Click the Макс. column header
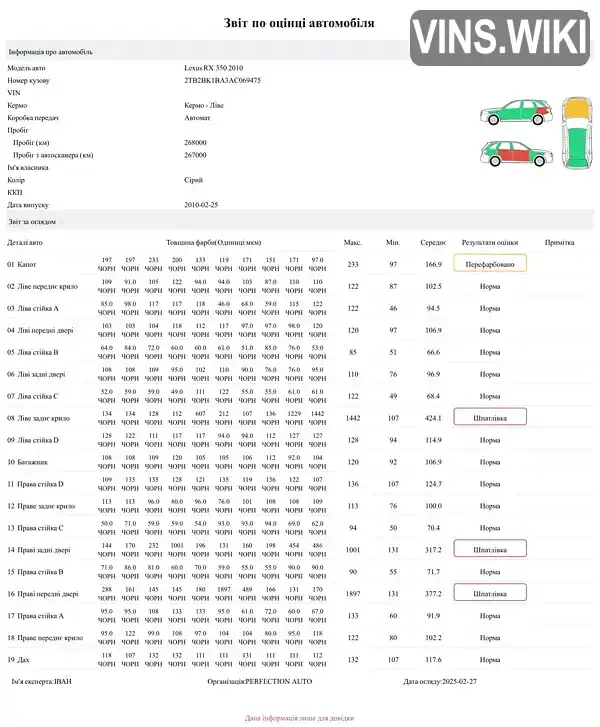600x727 pixels. [352, 242]
